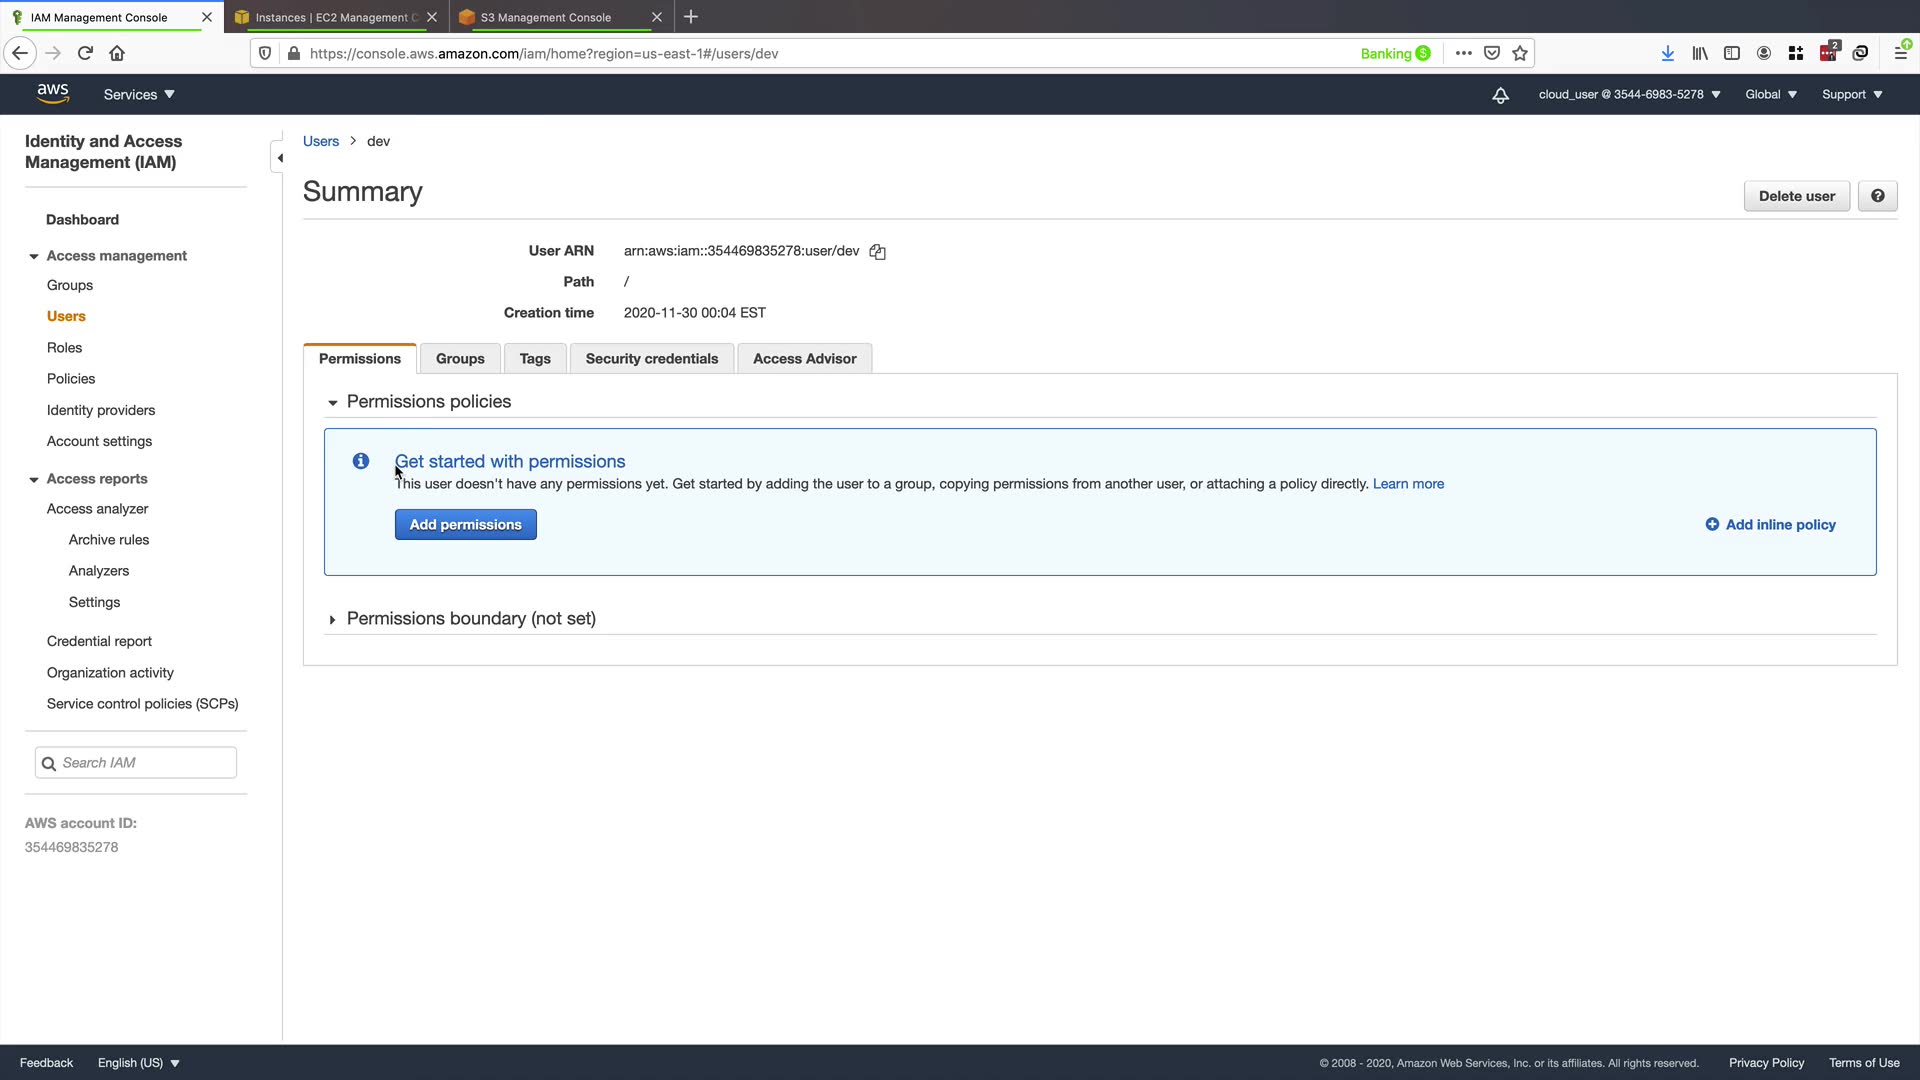Viewport: 1920px width, 1080px height.
Task: Expand Permissions boundary (not set) section
Action: tap(333, 620)
